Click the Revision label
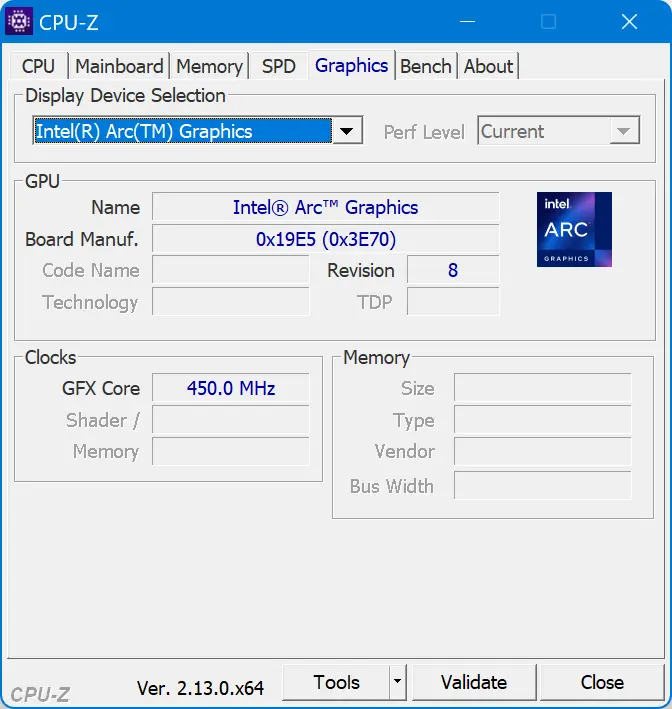Viewport: 672px width, 709px height. 361,270
